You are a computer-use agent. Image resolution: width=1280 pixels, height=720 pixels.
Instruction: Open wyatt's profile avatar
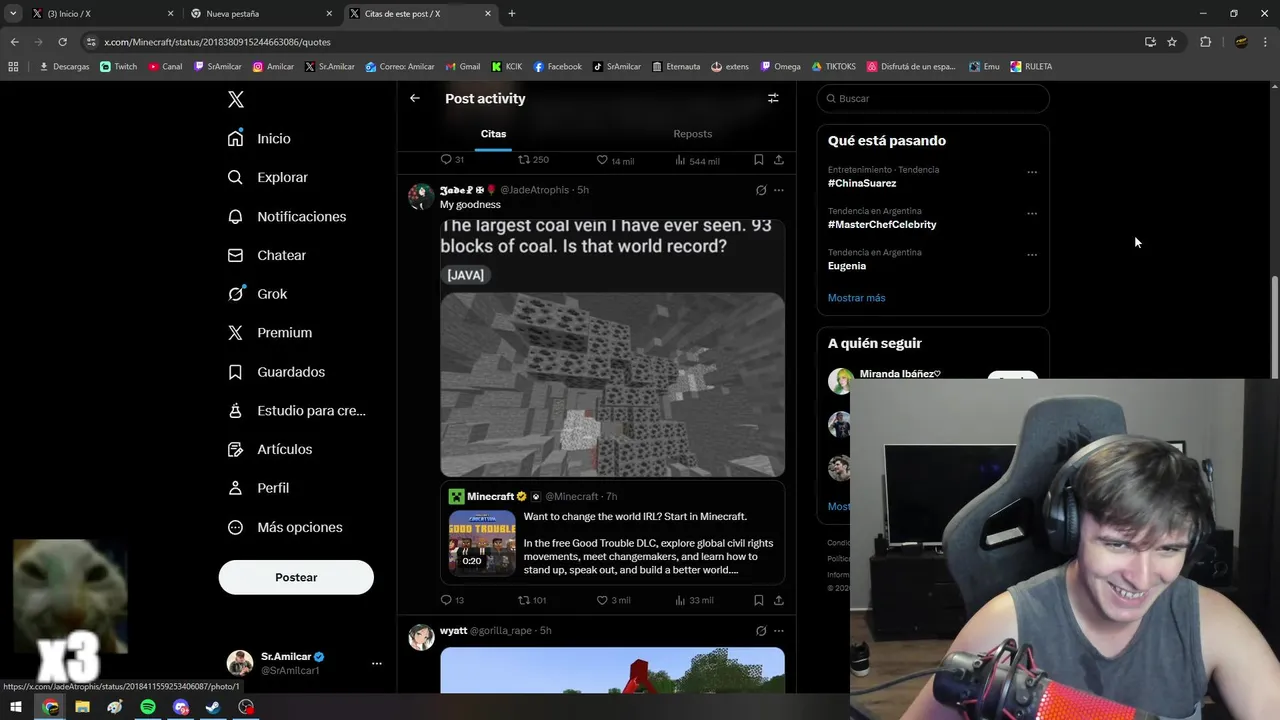[x=421, y=637]
